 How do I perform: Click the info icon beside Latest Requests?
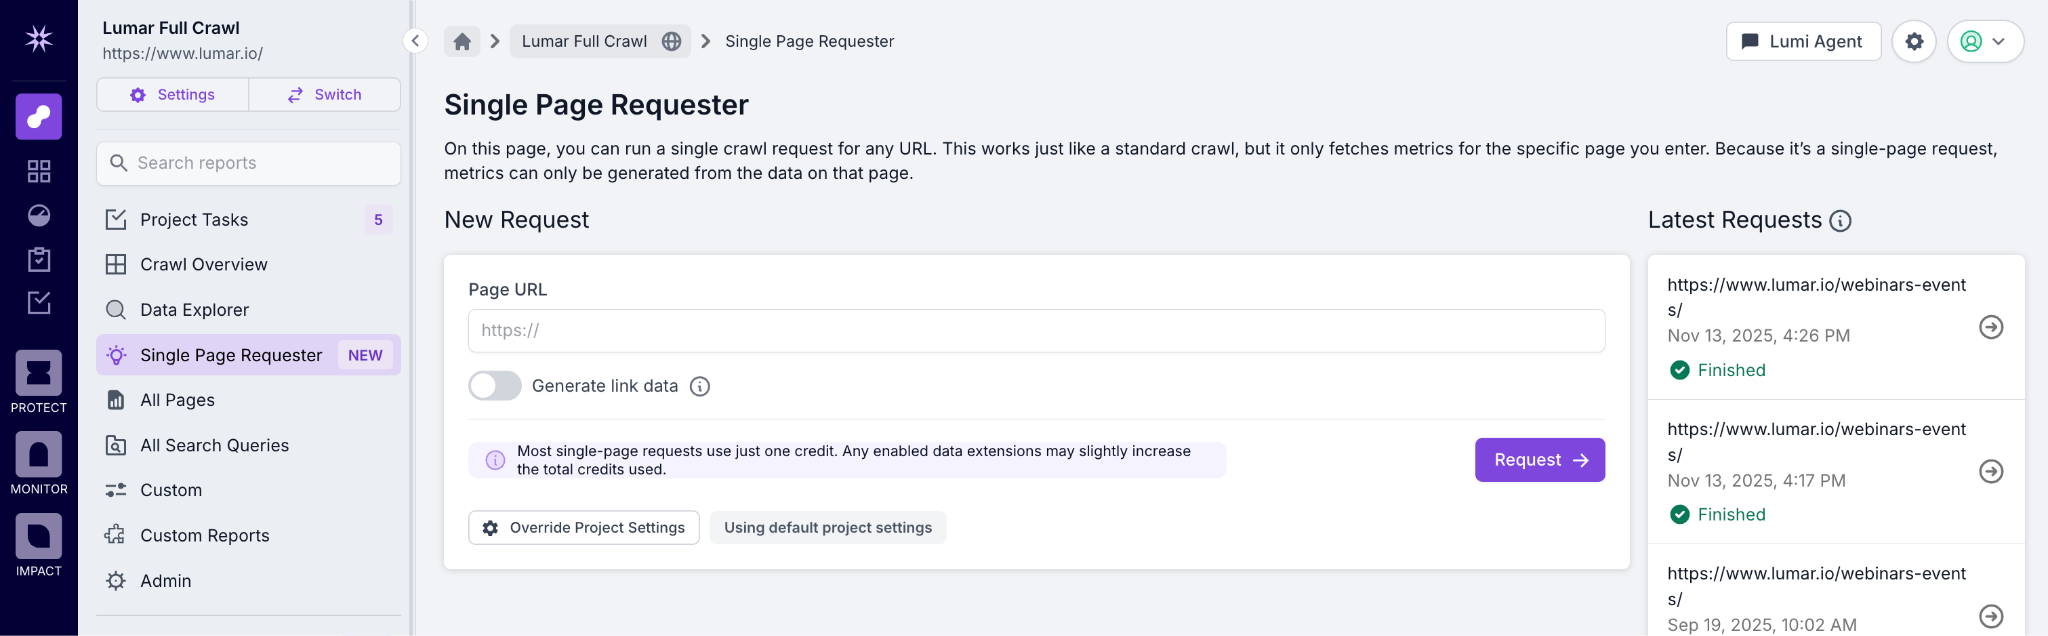(x=1840, y=221)
